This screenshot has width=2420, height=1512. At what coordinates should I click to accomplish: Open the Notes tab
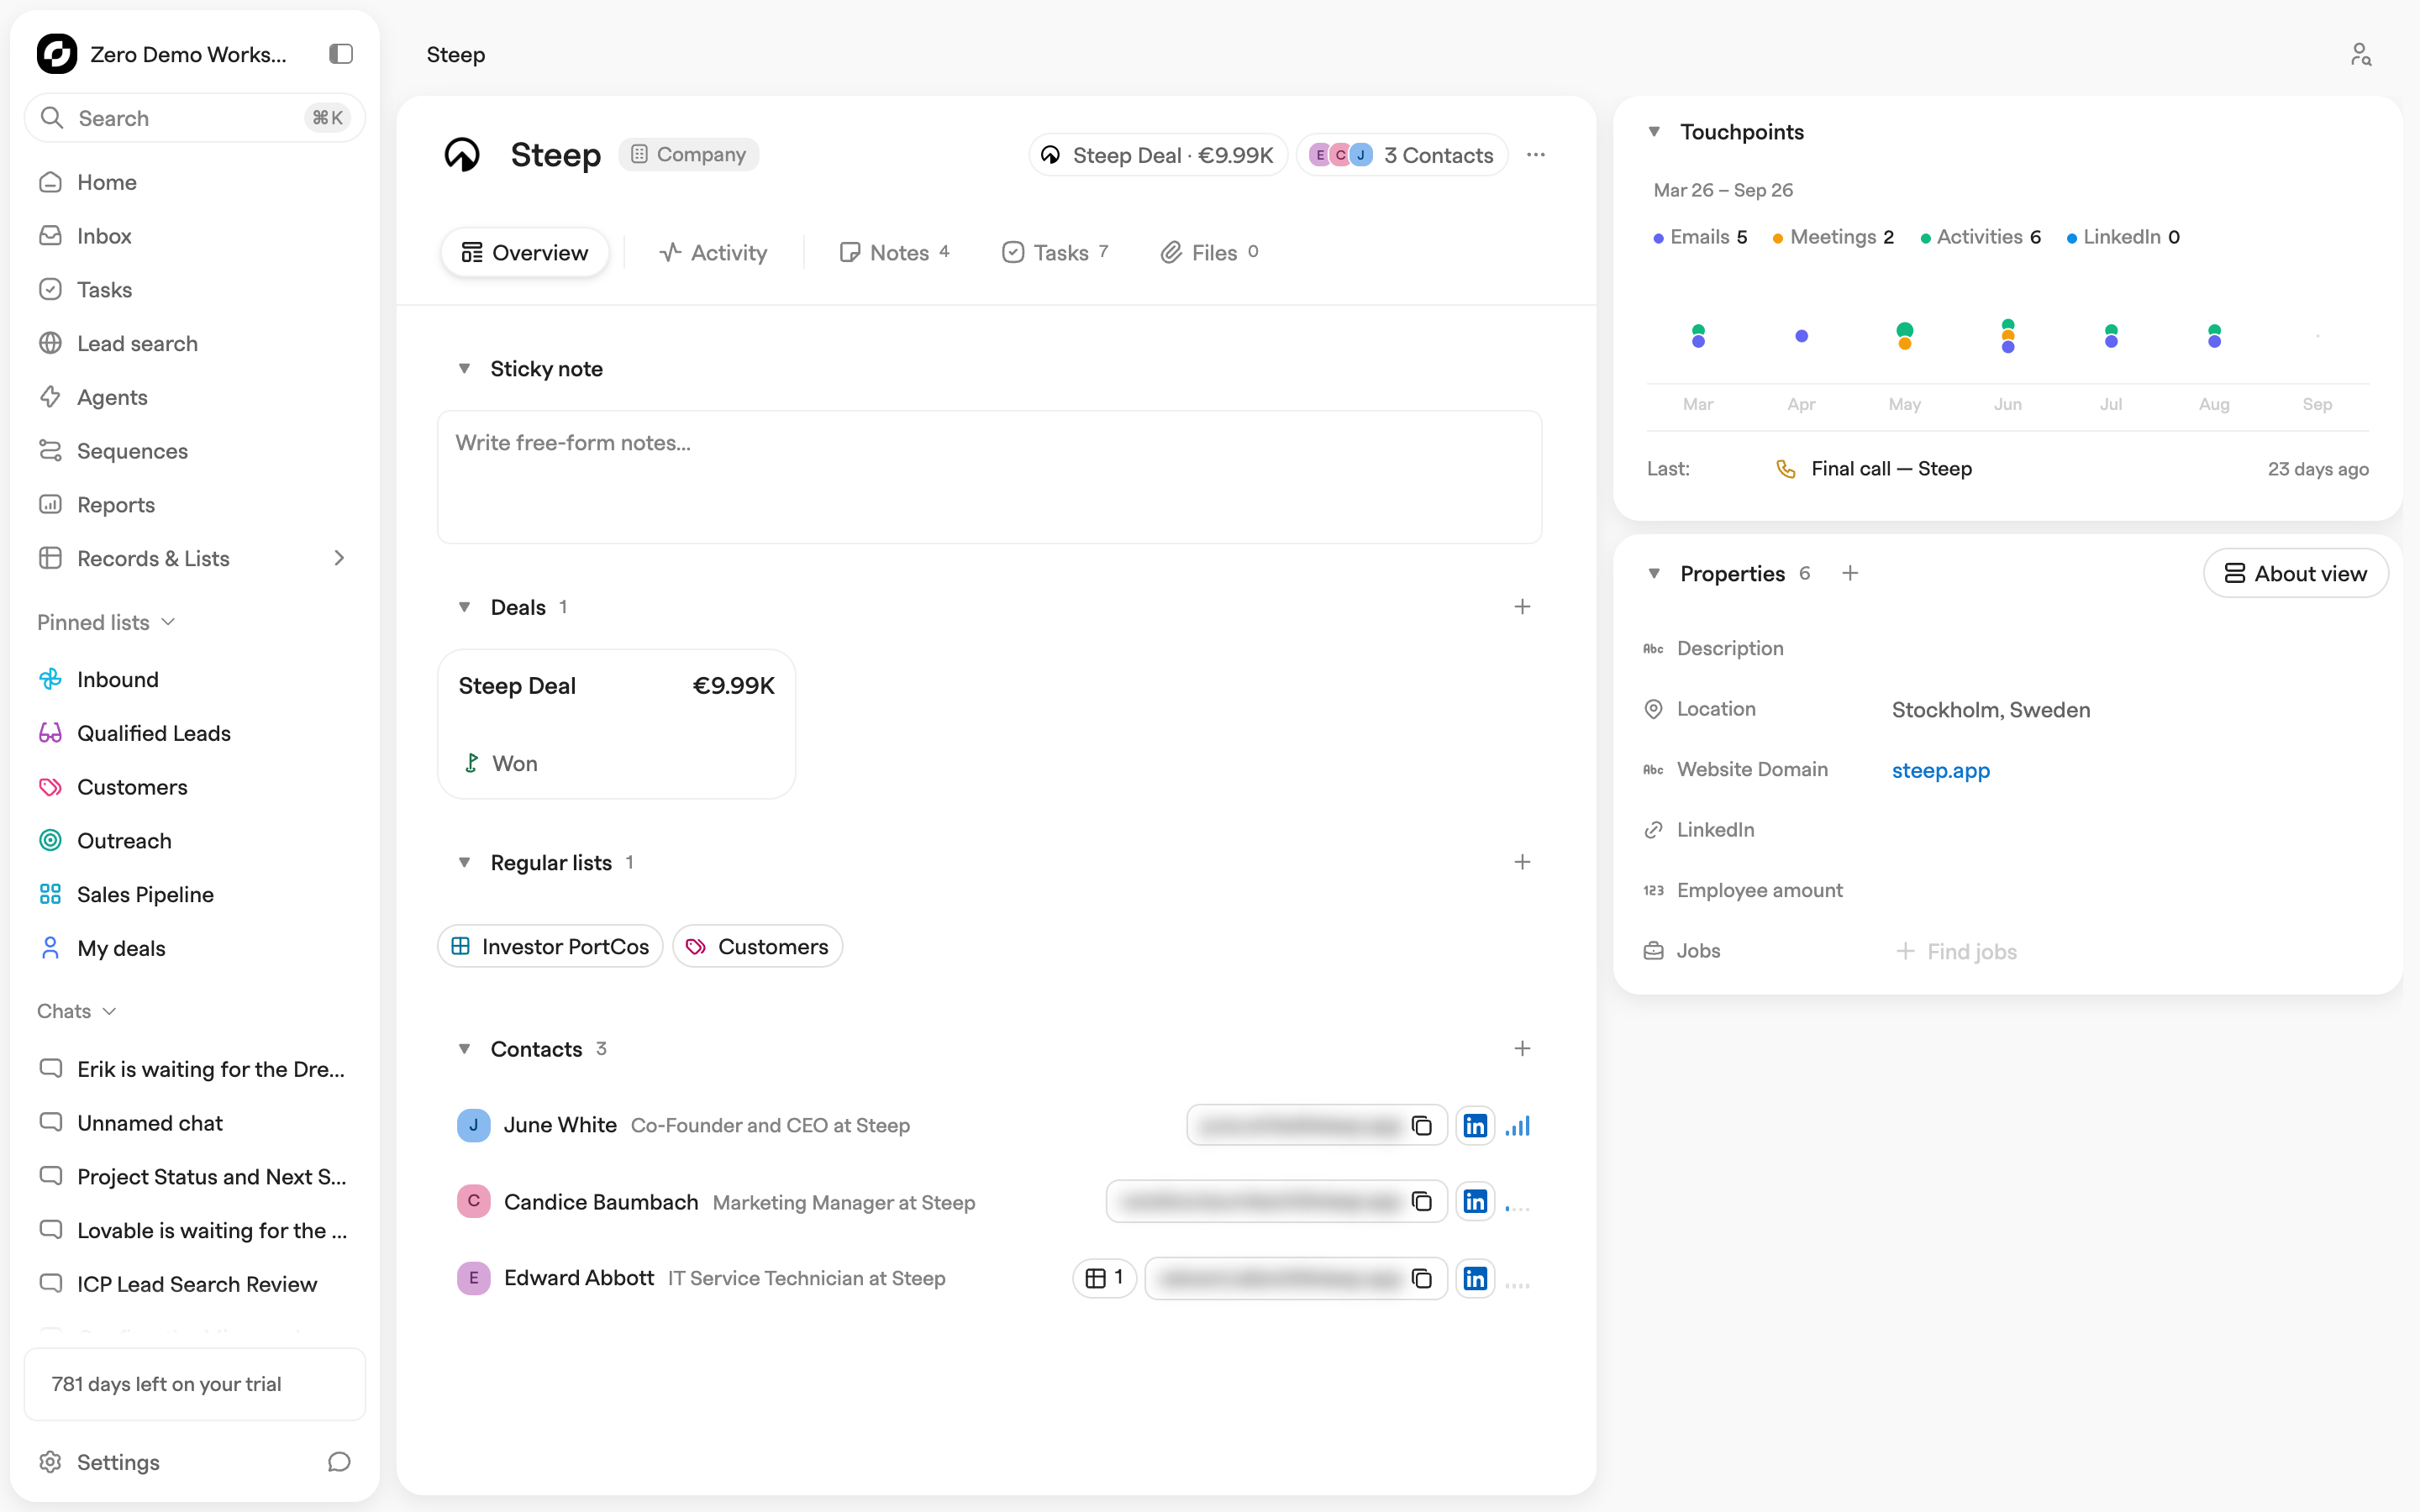tap(894, 253)
